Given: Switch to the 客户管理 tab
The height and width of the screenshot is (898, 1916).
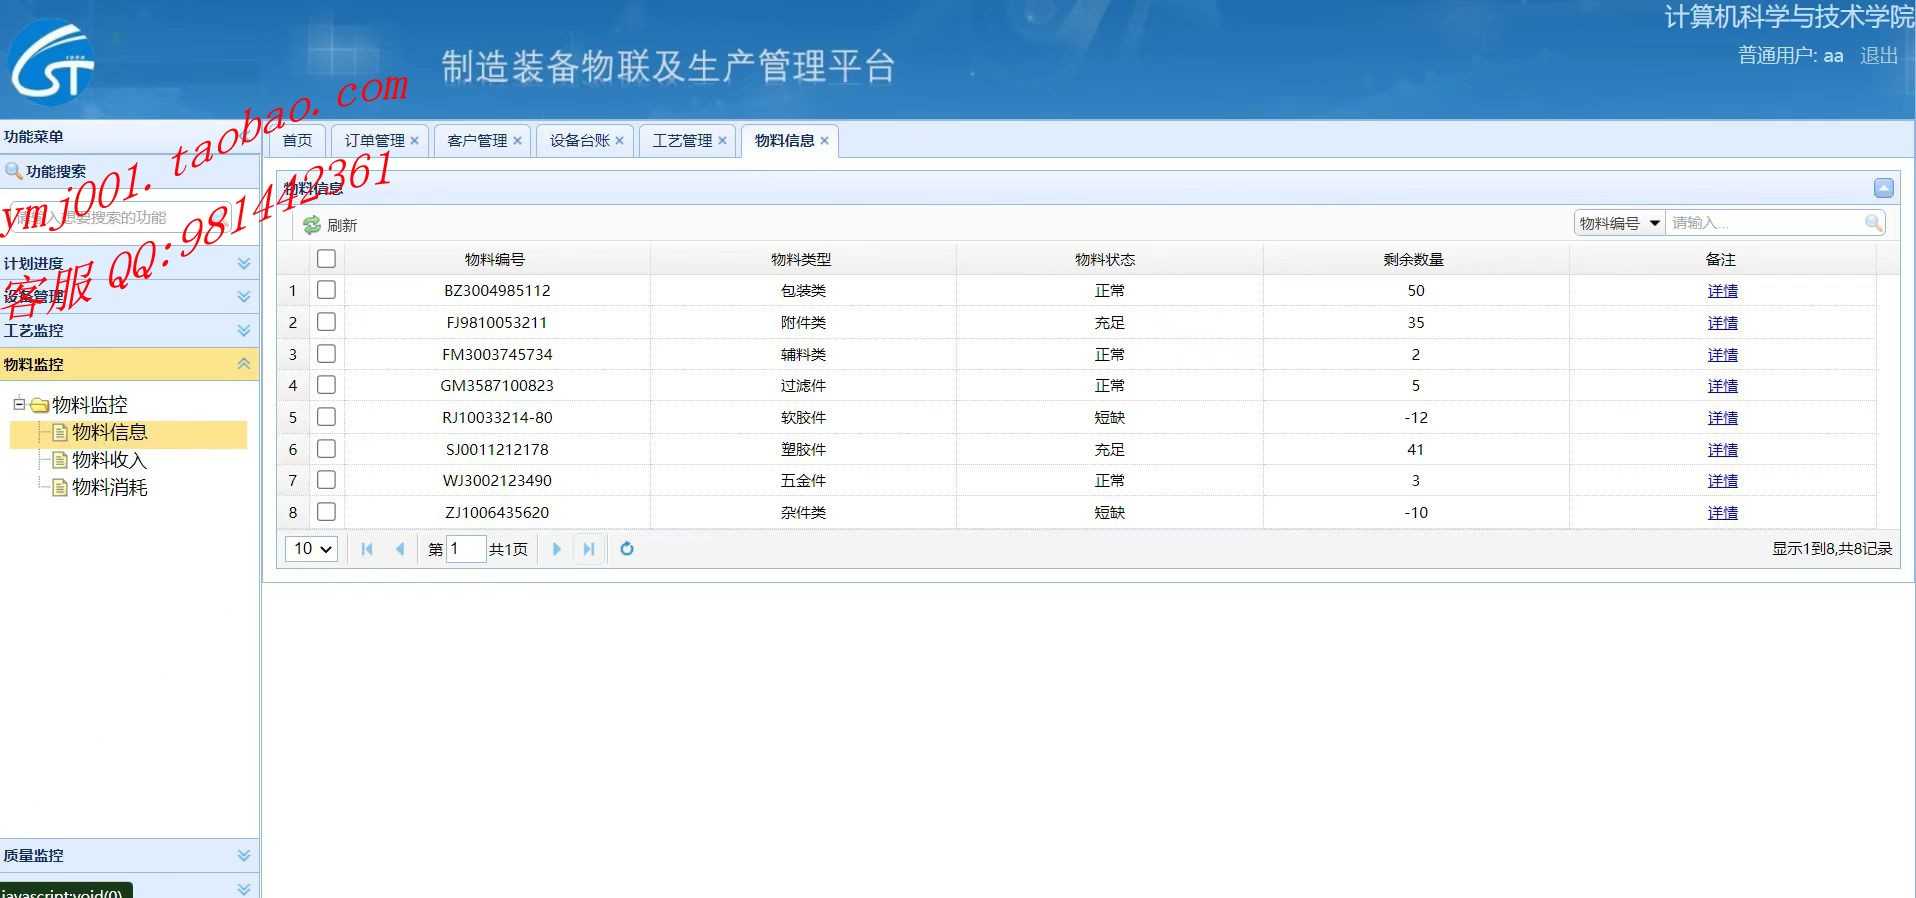Looking at the screenshot, I should (477, 141).
